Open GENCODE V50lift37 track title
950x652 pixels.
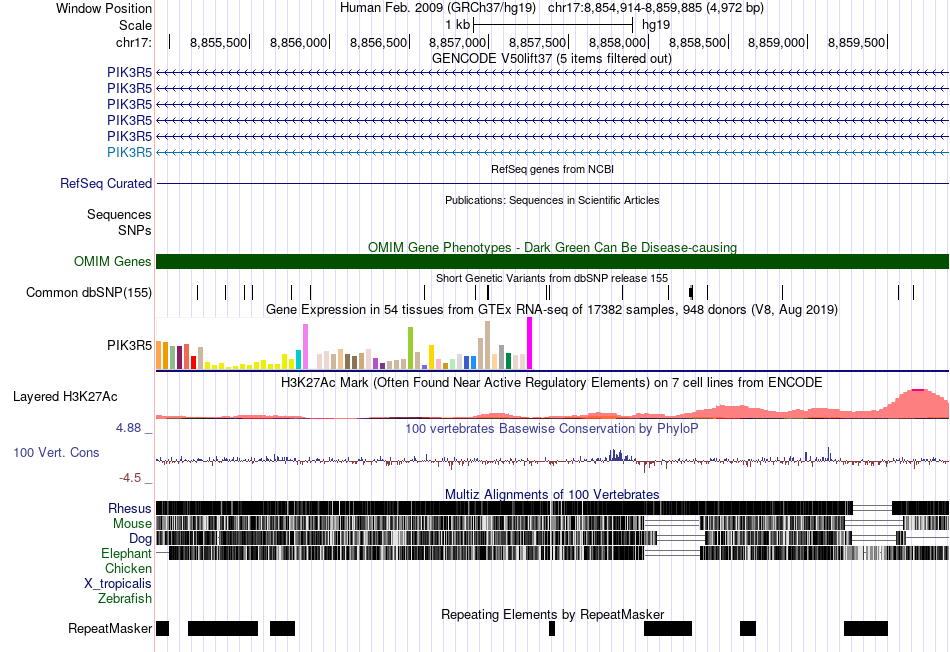coord(552,59)
